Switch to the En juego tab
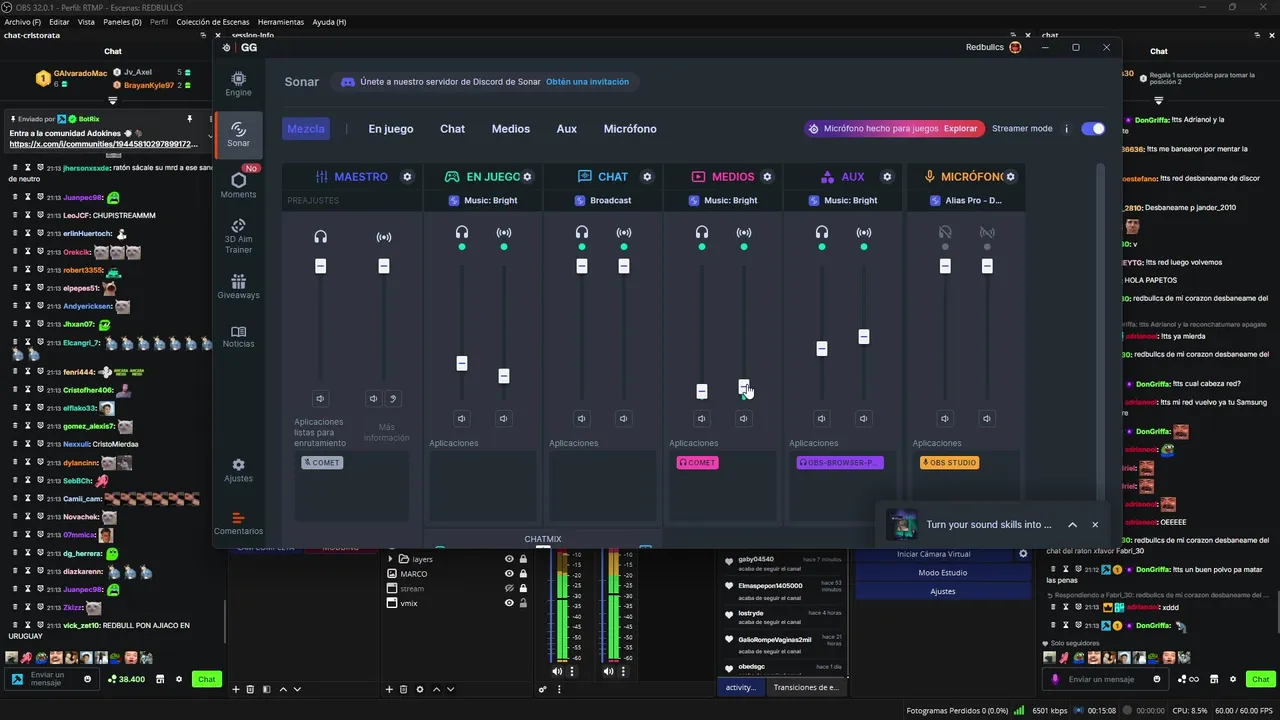1280x720 pixels. pyautogui.click(x=391, y=129)
